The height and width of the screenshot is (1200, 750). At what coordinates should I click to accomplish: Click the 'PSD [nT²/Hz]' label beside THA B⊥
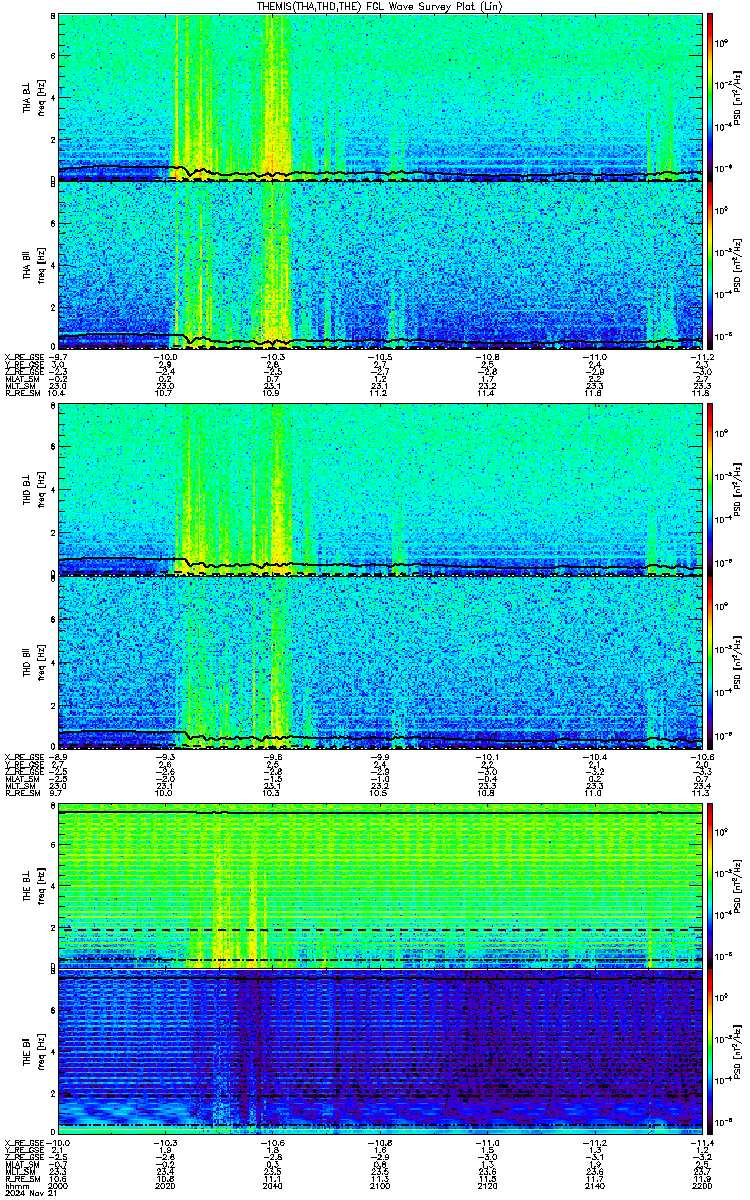coord(736,98)
